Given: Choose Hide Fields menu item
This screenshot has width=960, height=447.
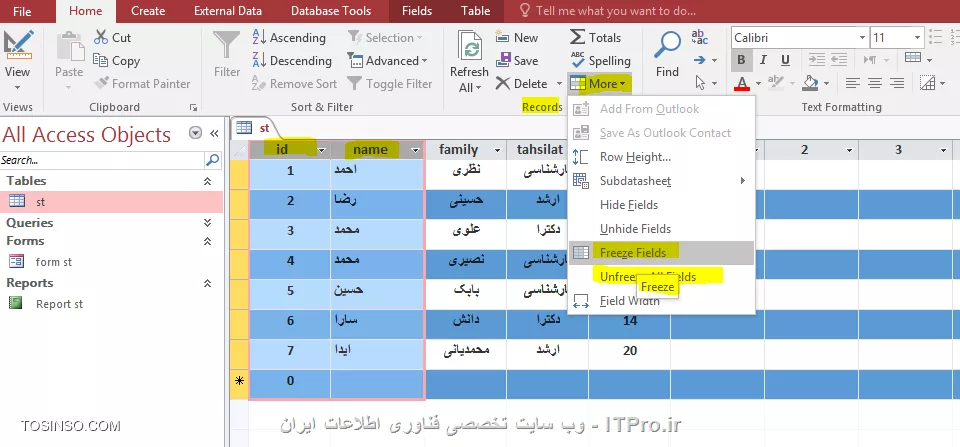Looking at the screenshot, I should click(661, 205).
